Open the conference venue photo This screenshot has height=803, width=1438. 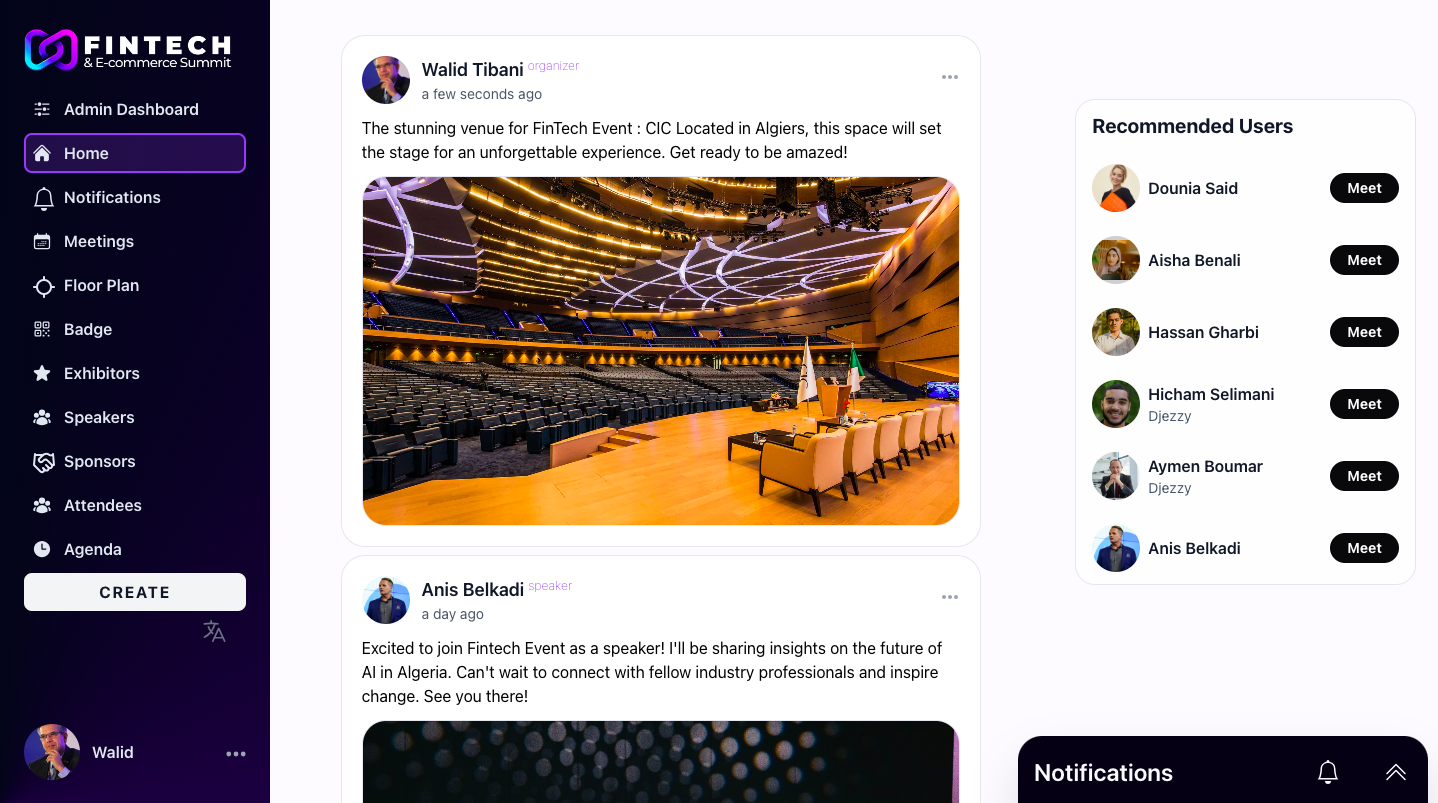(x=660, y=351)
